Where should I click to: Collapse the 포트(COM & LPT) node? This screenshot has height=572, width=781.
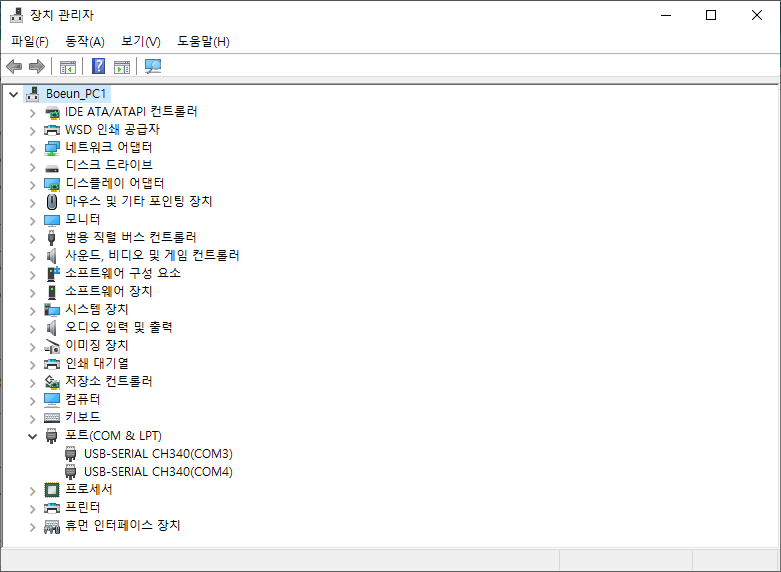coord(32,436)
